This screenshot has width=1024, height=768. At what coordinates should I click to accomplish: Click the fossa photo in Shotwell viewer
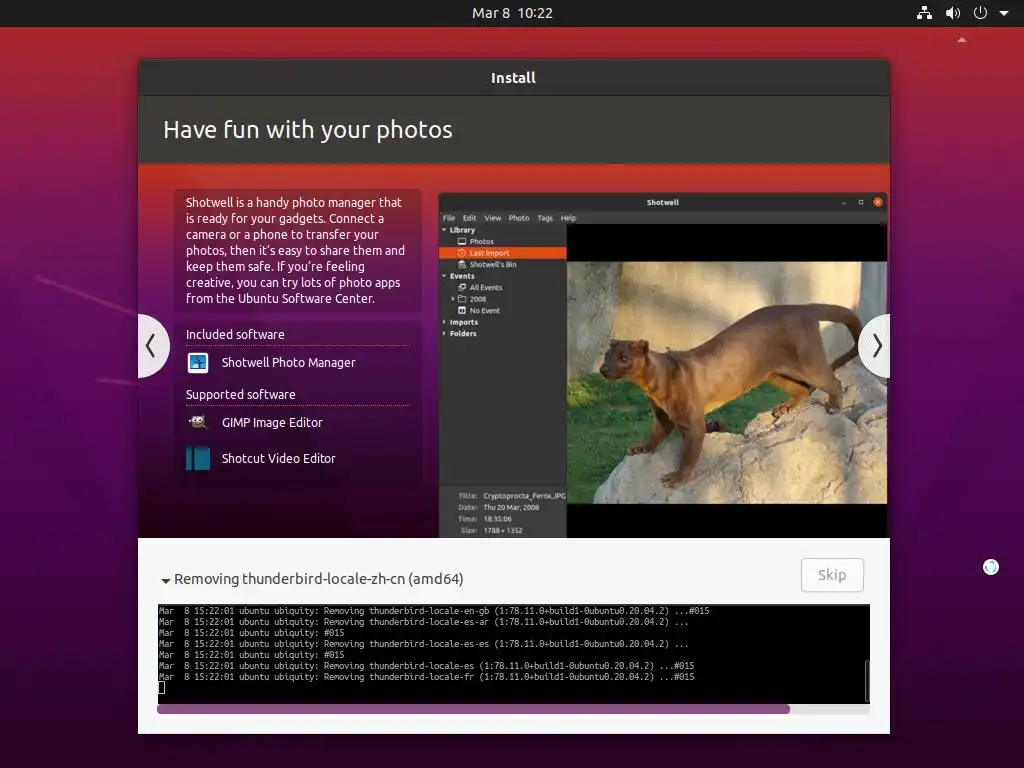coord(727,383)
